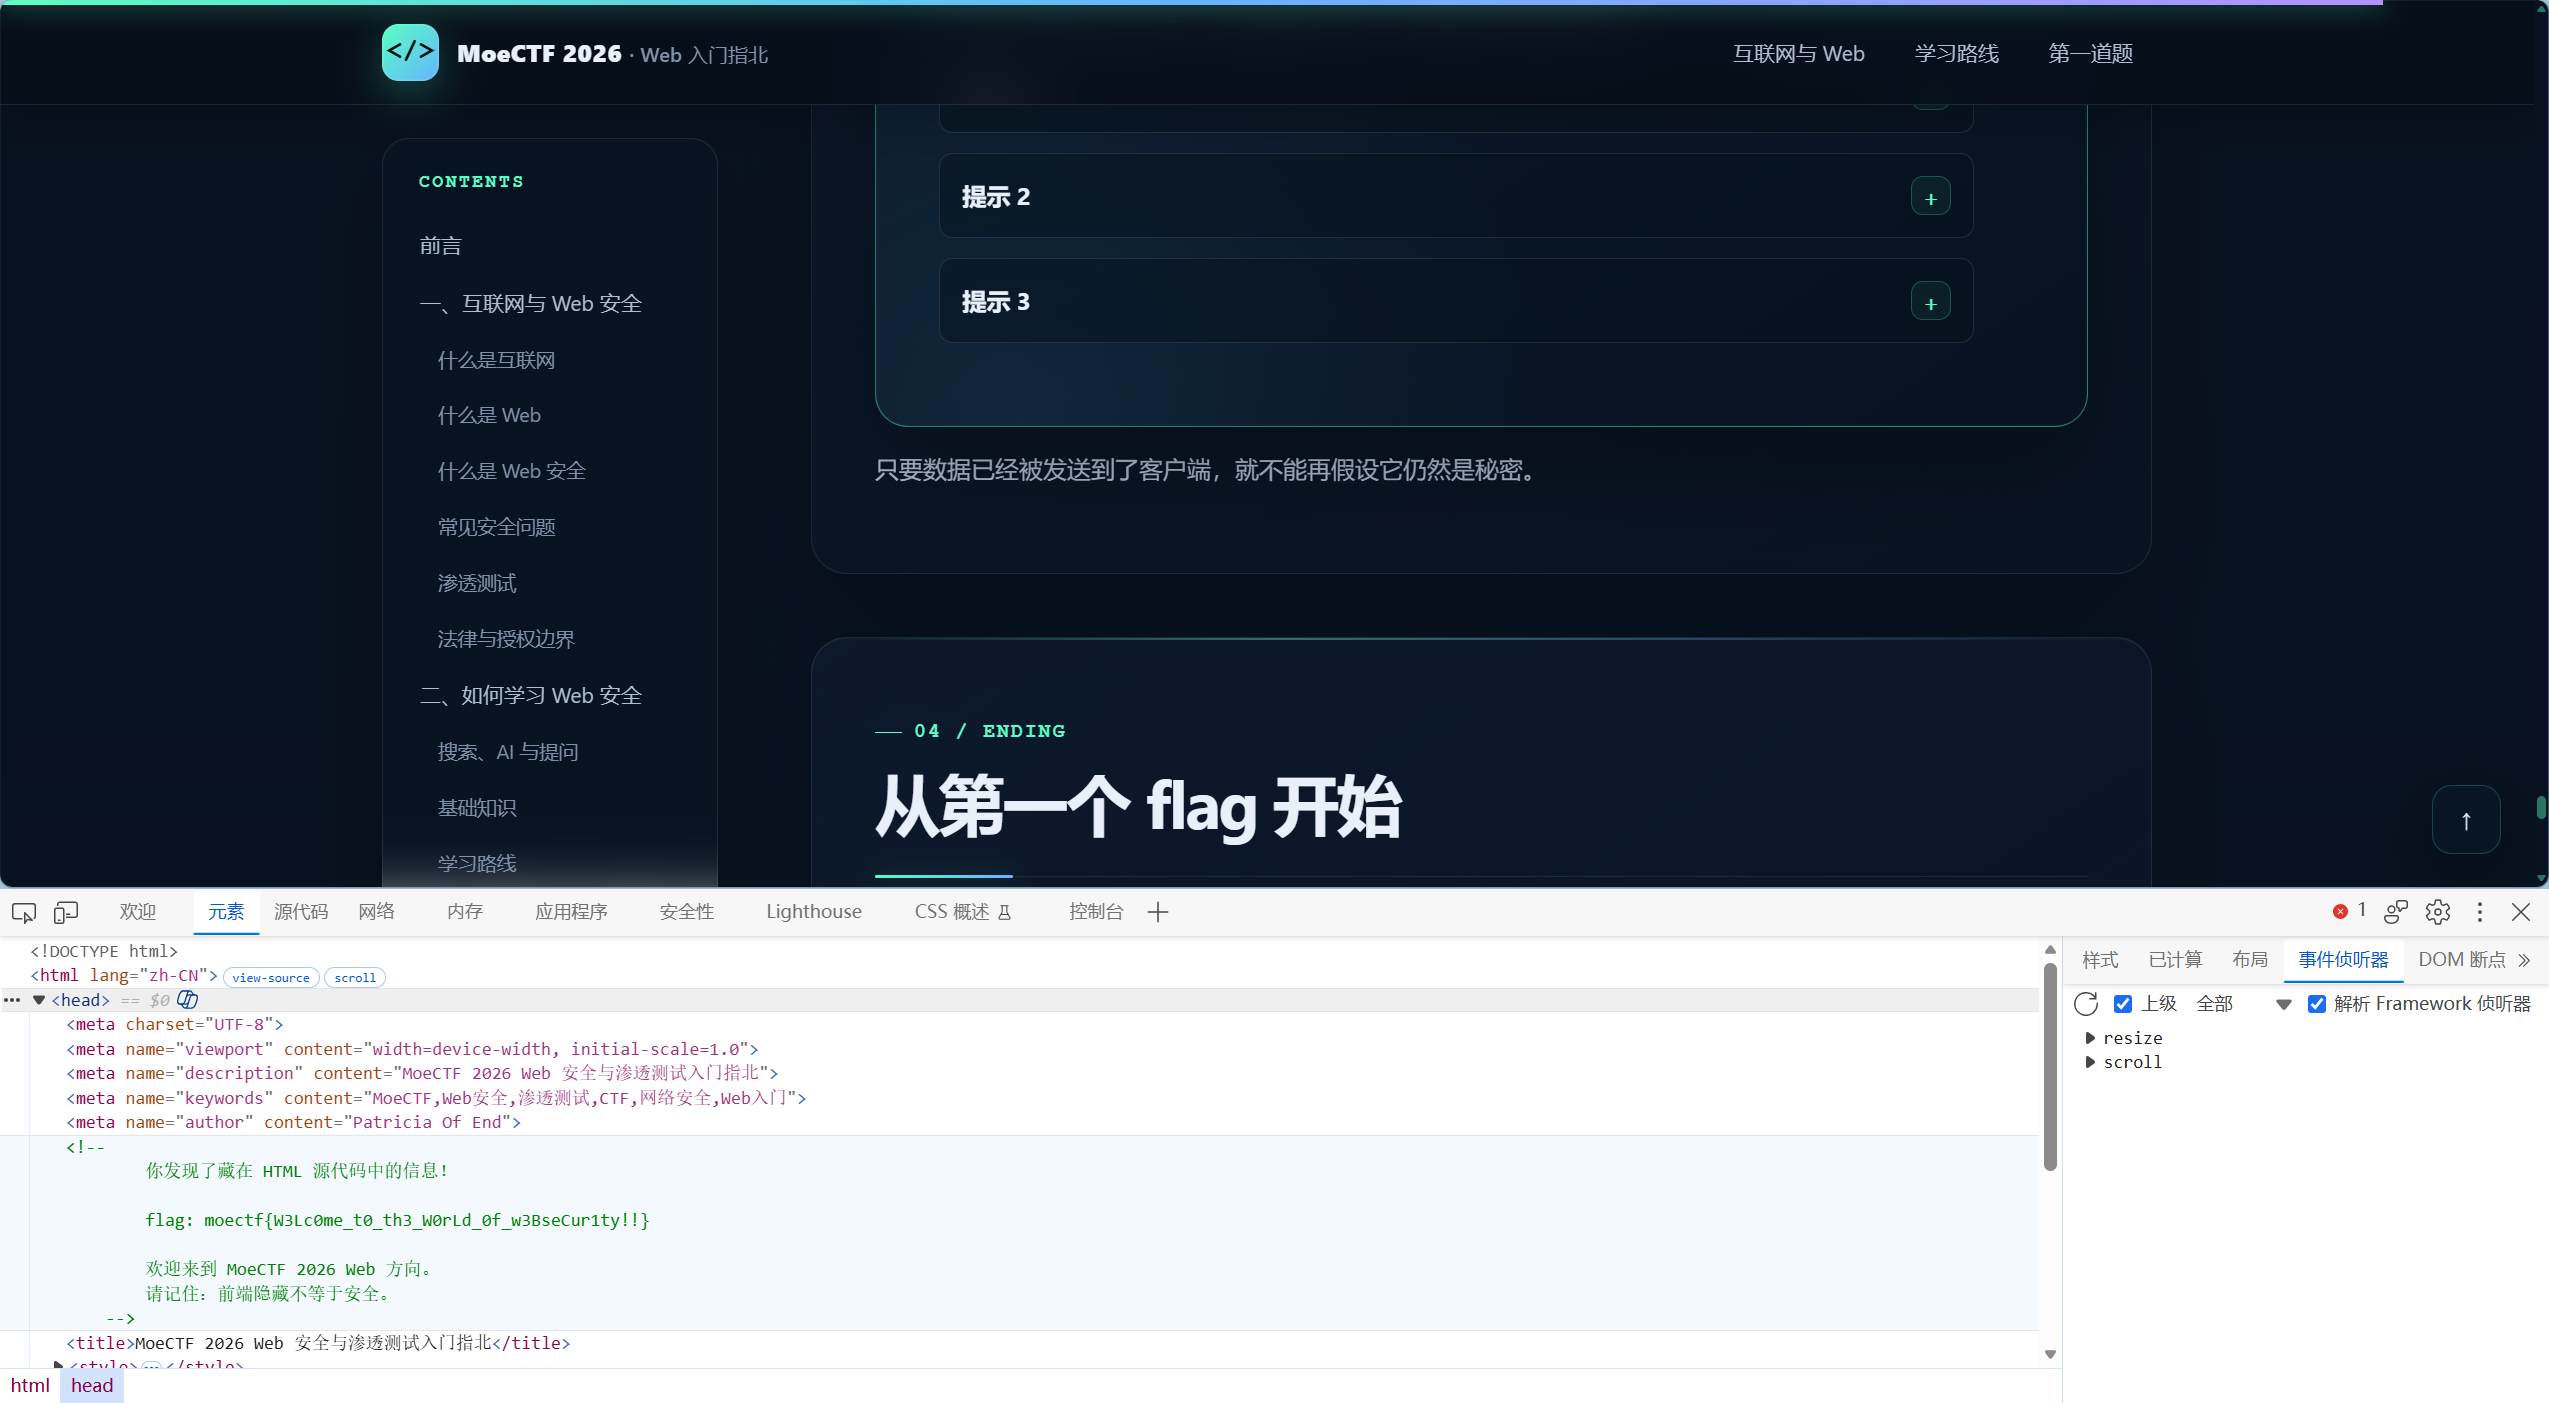
Task: Open the red error count indicator
Action: 2349,911
